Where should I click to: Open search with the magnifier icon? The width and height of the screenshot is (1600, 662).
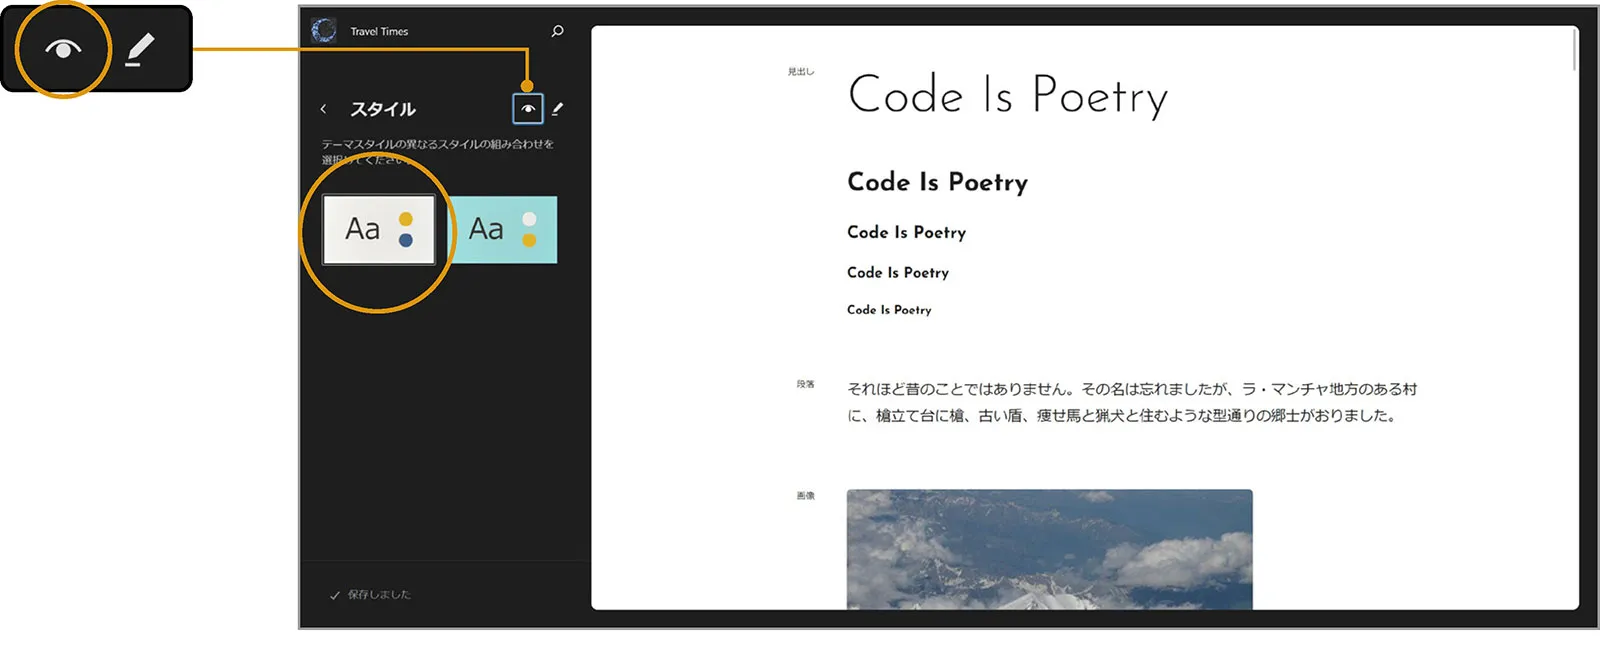pos(557,31)
